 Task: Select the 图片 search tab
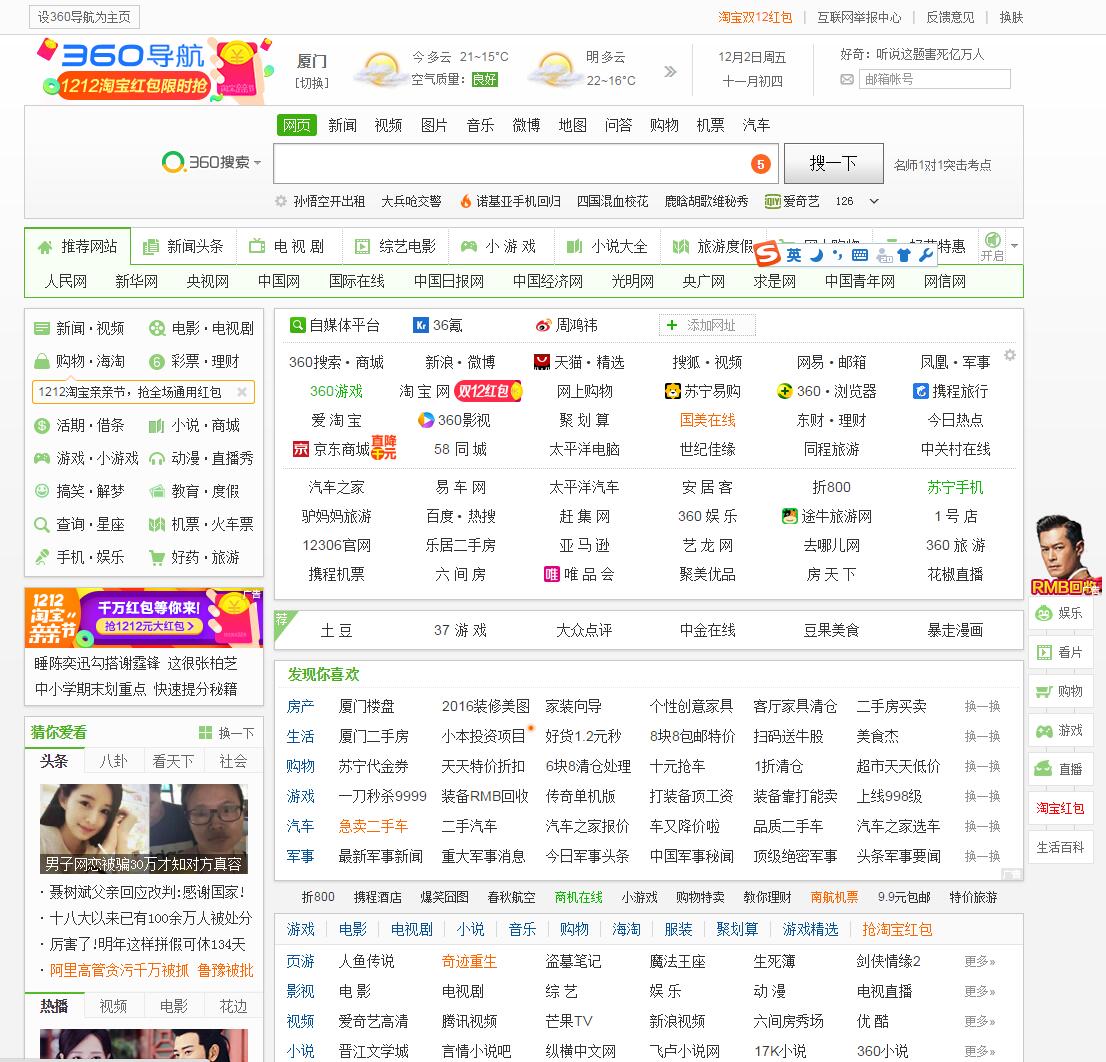click(434, 126)
